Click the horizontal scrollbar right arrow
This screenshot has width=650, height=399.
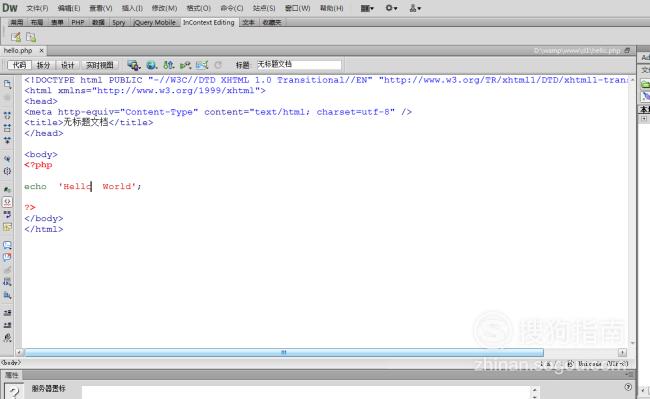(x=622, y=352)
